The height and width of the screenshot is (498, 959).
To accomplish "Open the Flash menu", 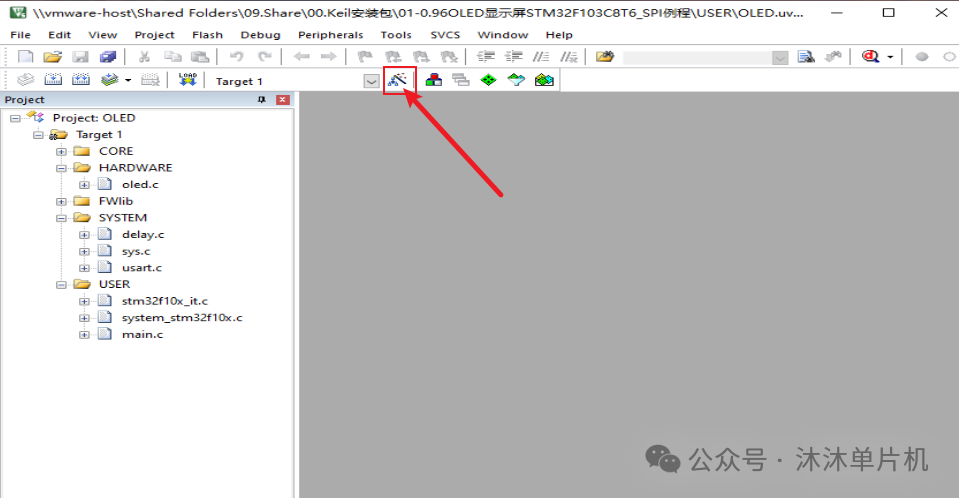I will tap(207, 35).
